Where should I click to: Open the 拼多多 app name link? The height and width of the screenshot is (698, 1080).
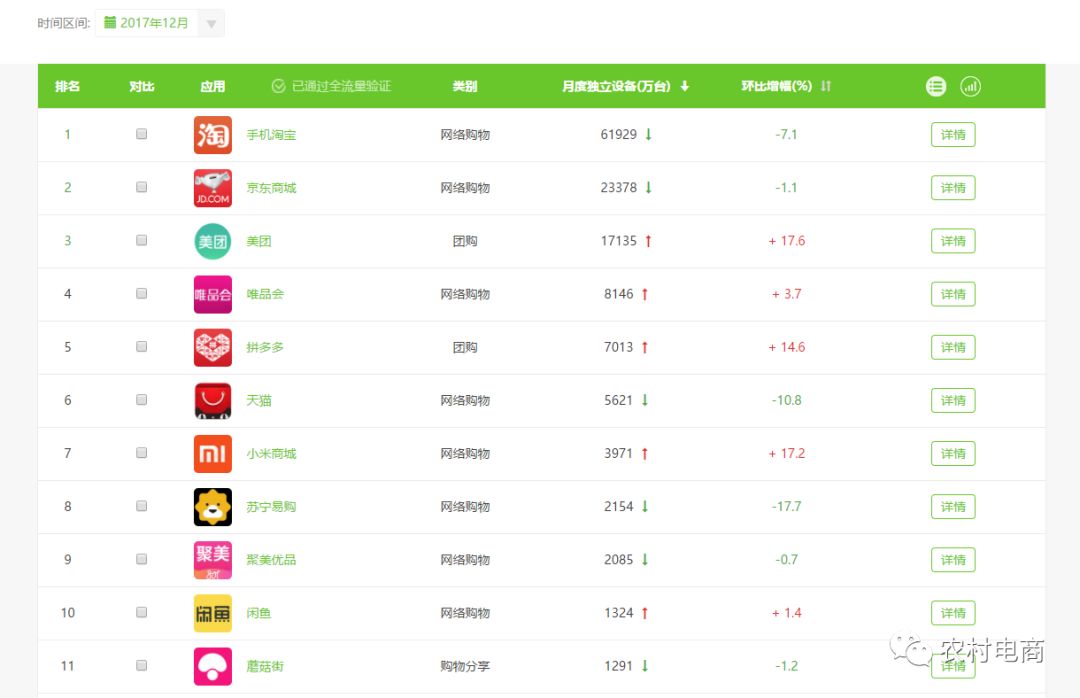tap(265, 347)
